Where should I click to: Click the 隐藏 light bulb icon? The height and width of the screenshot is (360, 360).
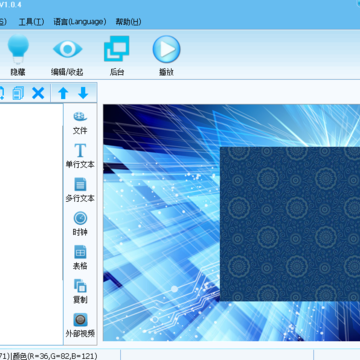pyautogui.click(x=18, y=49)
